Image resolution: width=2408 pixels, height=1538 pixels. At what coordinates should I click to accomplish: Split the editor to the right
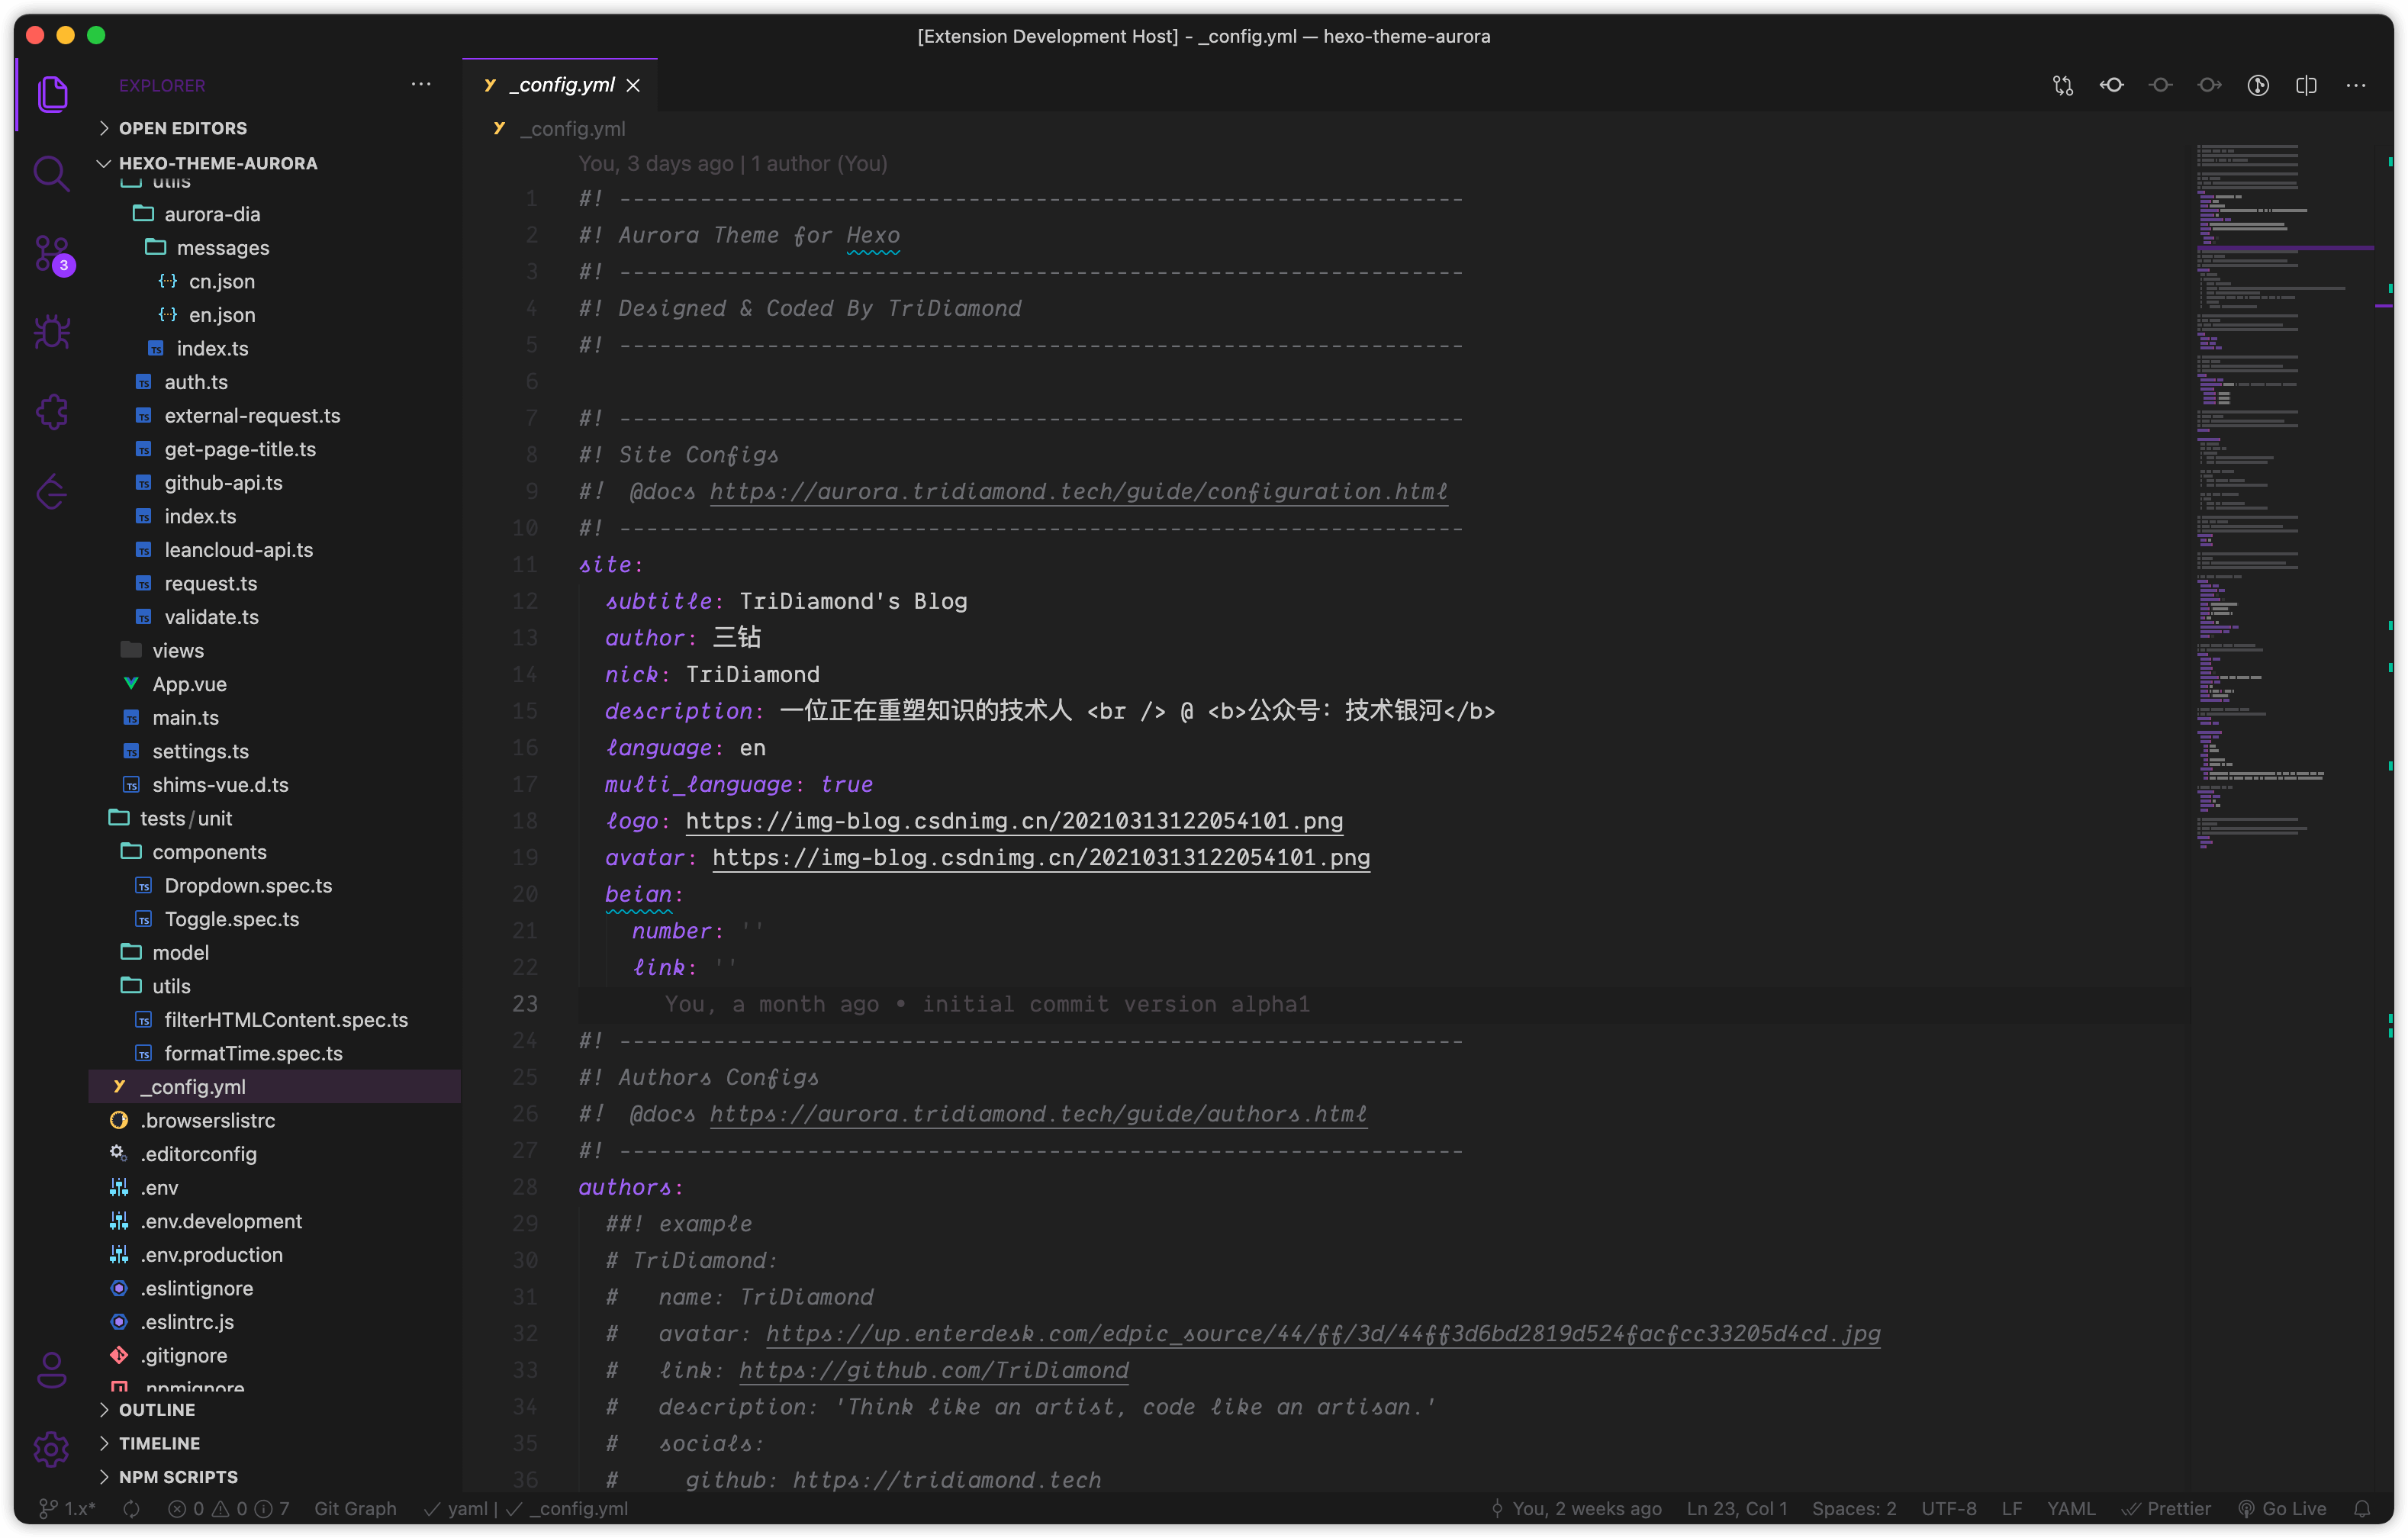(x=2306, y=85)
